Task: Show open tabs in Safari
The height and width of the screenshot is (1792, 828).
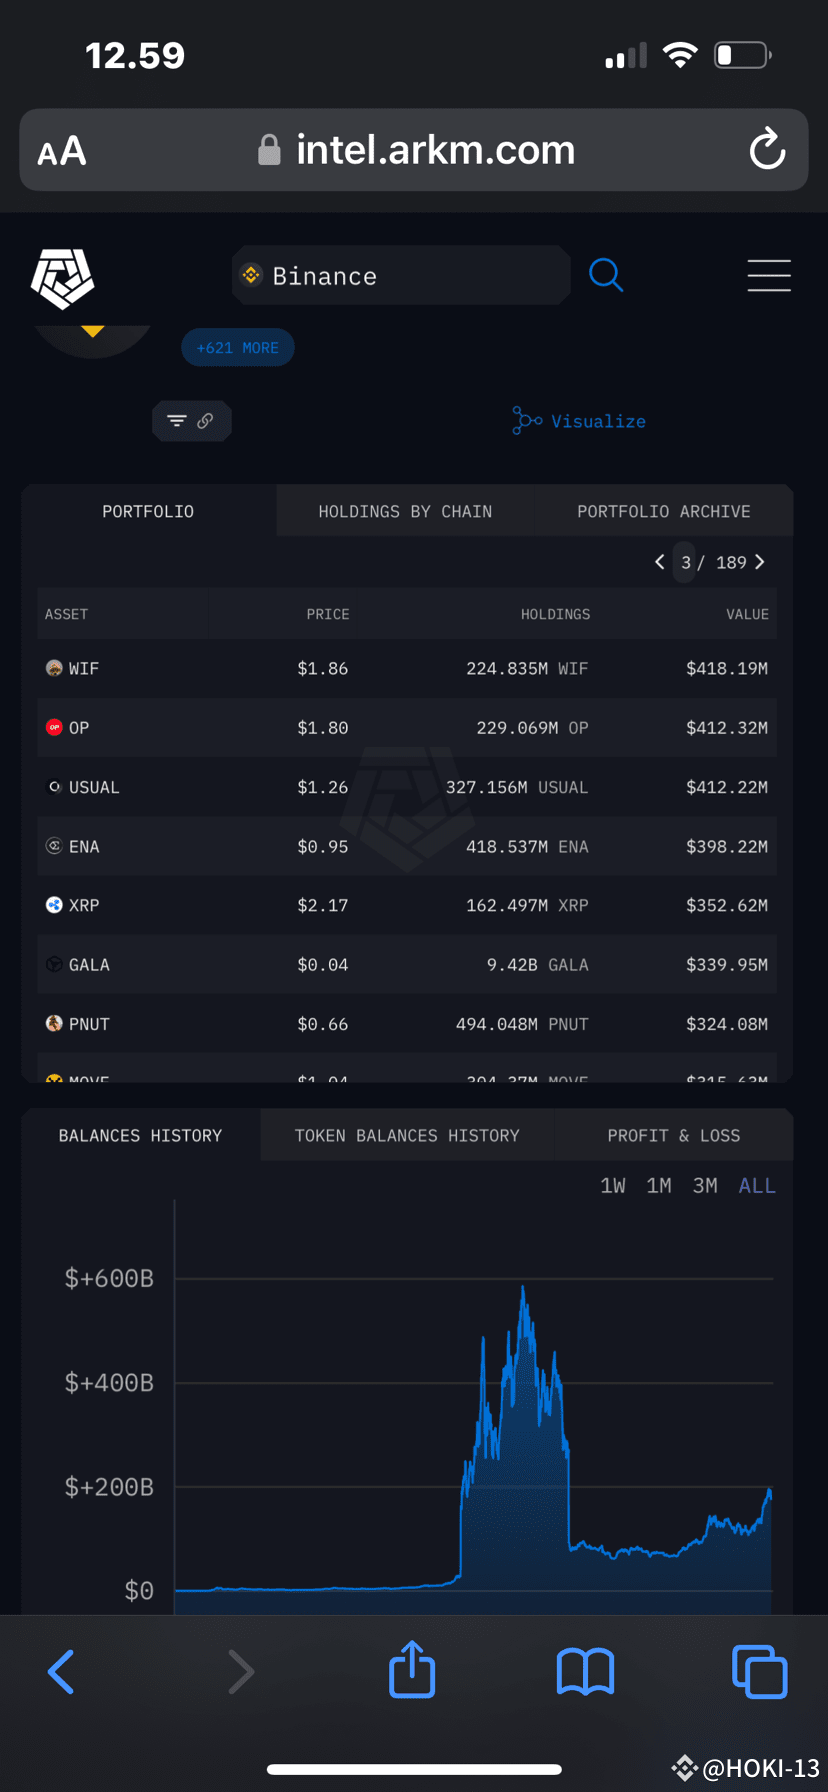Action: (x=760, y=1671)
